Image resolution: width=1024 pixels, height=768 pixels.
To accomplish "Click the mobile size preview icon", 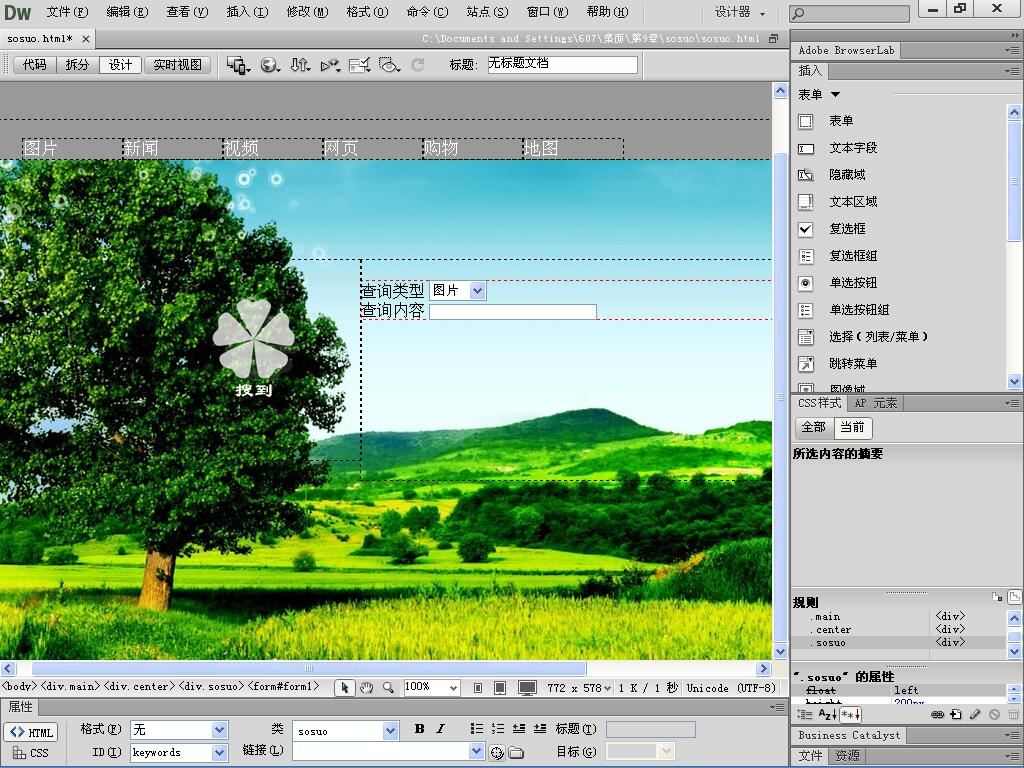I will click(x=478, y=688).
